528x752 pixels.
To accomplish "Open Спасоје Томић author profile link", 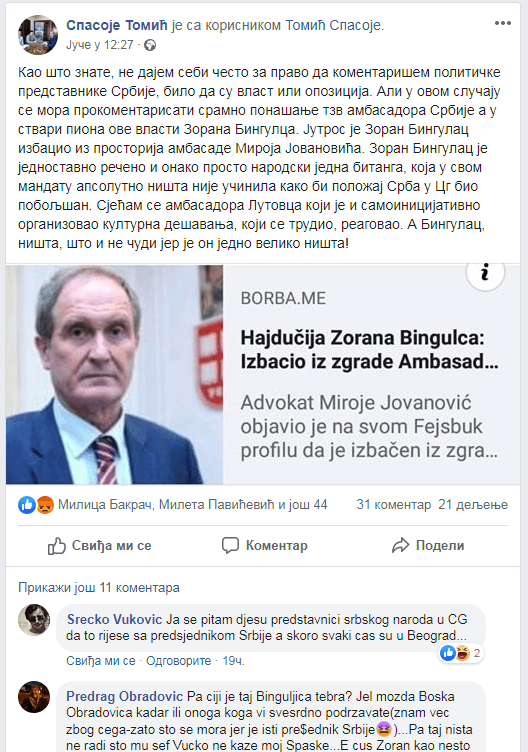I will pyautogui.click(x=117, y=25).
